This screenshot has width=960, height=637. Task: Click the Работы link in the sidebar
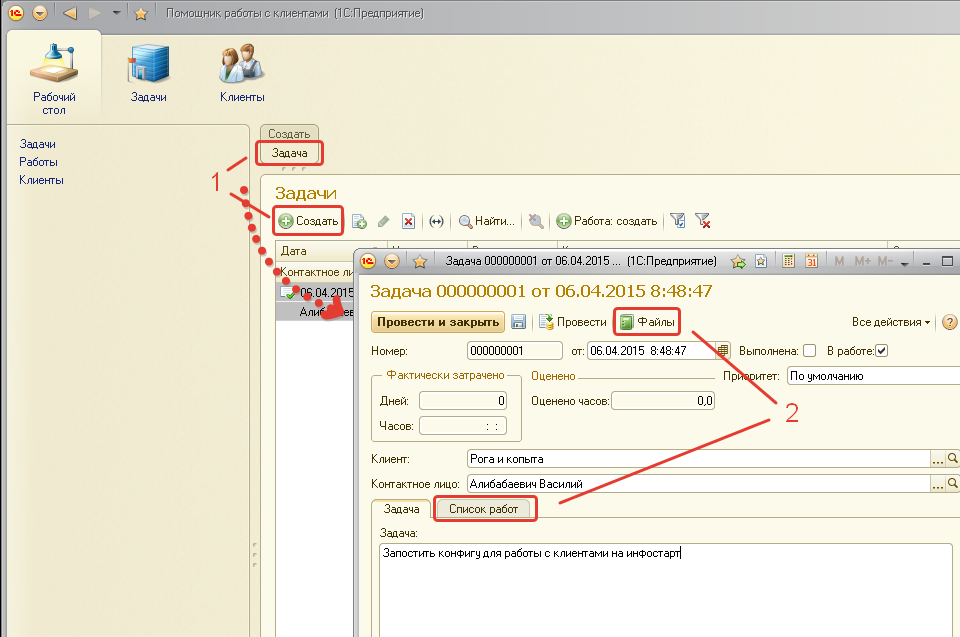[x=38, y=162]
